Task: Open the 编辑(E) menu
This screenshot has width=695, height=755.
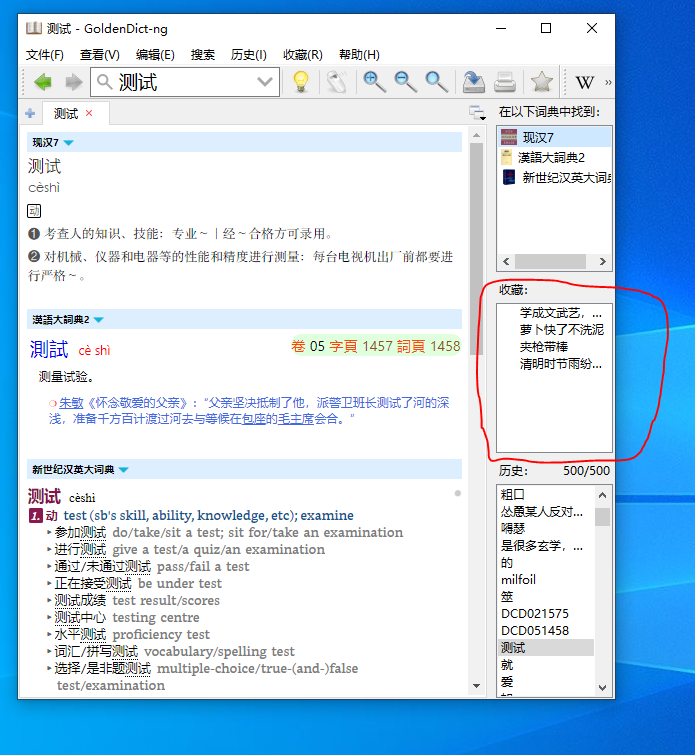Action: coord(155,55)
